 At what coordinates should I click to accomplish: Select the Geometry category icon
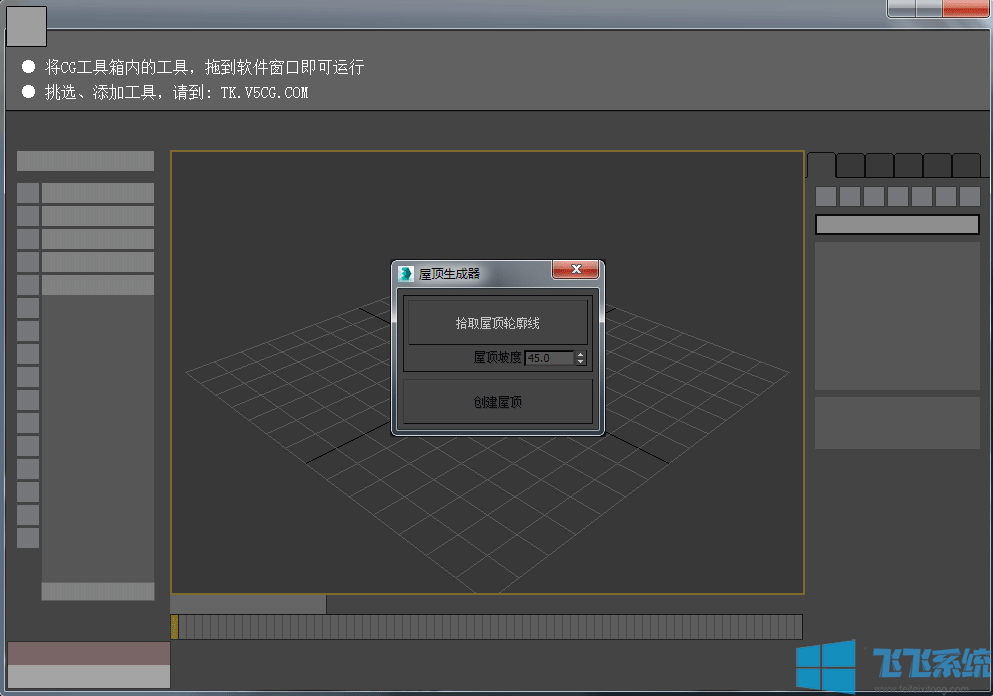coord(826,196)
